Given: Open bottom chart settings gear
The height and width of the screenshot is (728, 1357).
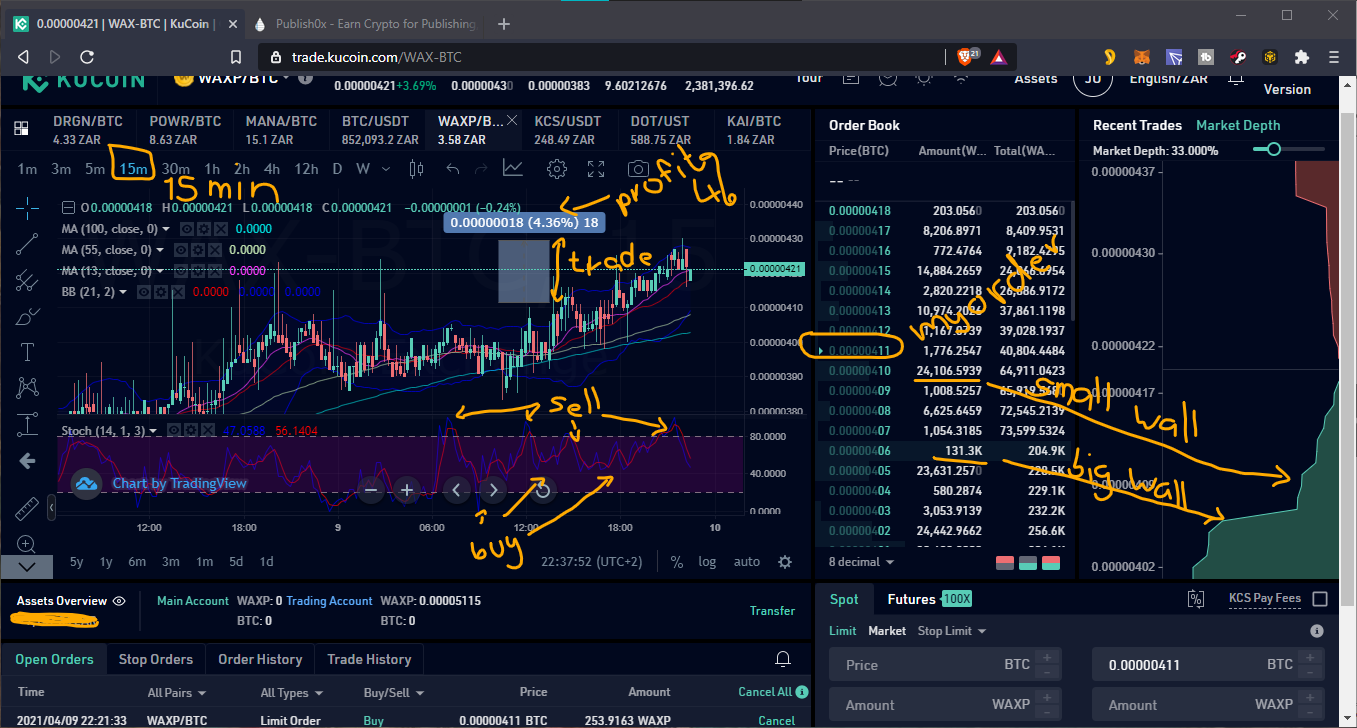Looking at the screenshot, I should coord(785,562).
